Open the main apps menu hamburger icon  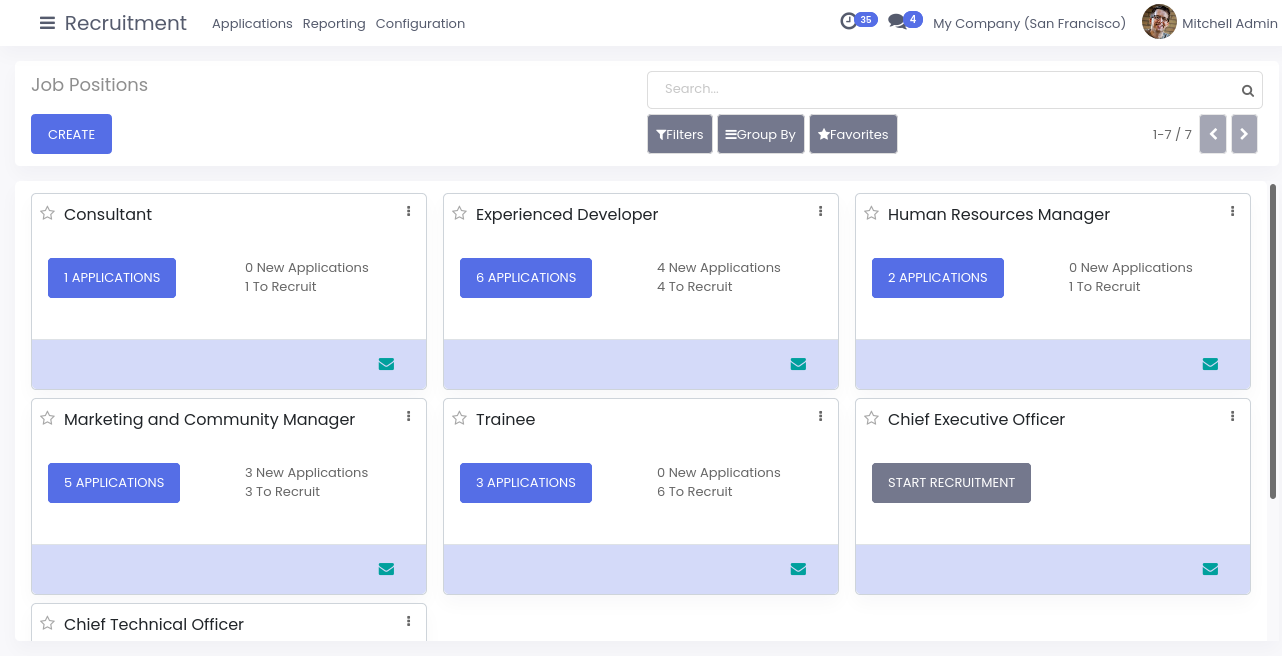[47, 23]
